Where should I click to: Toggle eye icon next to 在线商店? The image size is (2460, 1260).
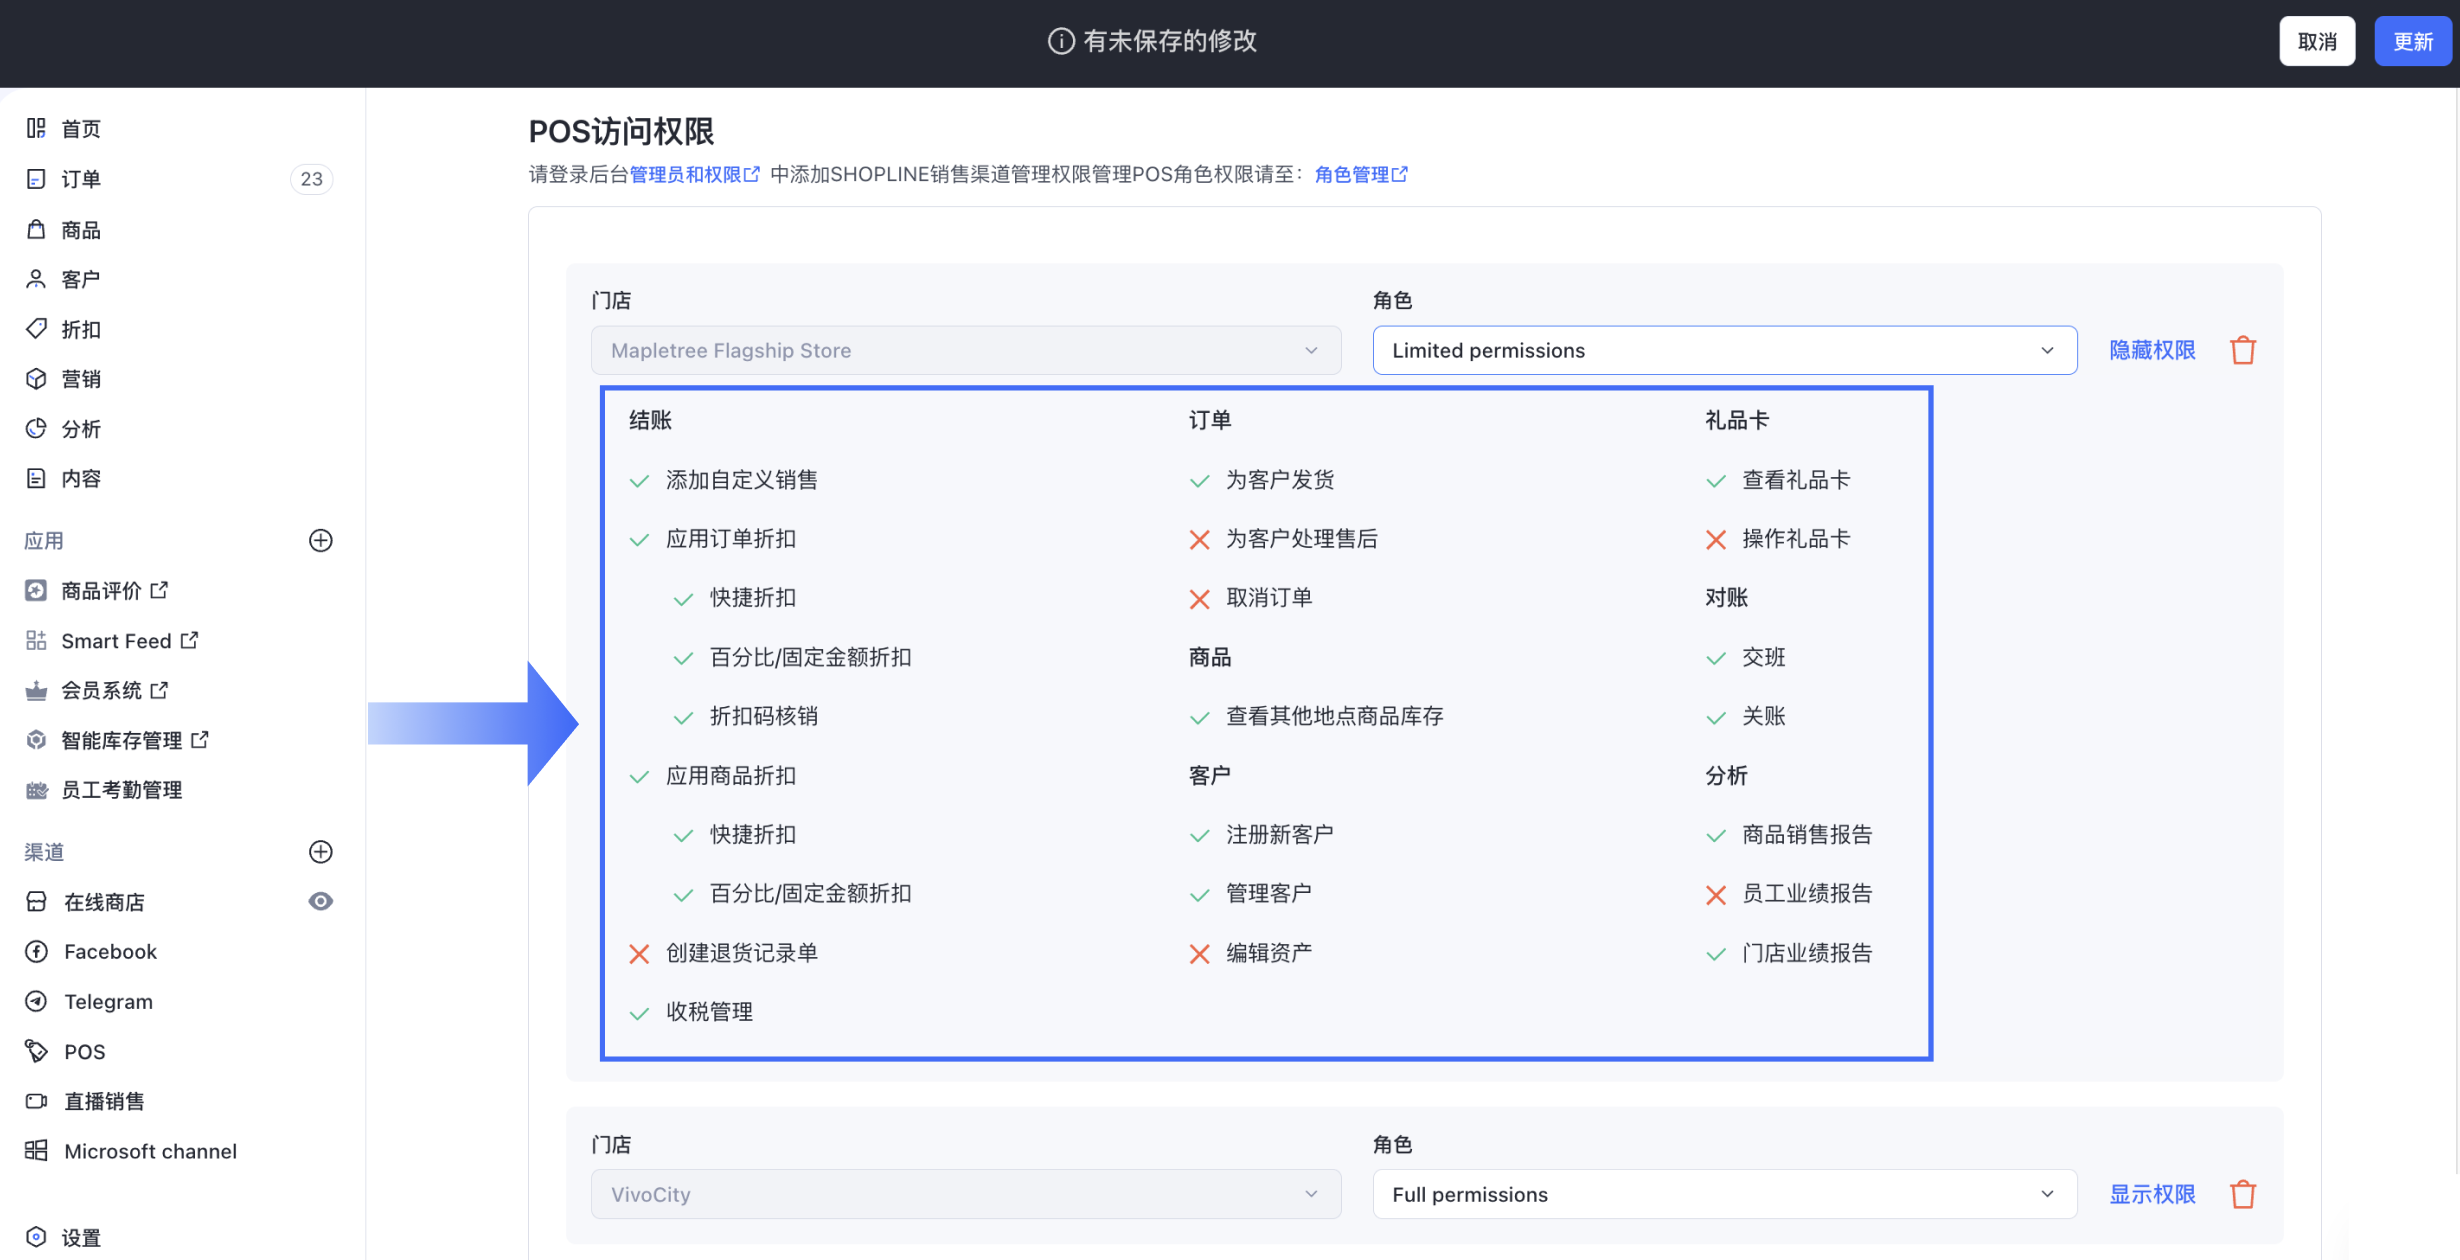(320, 902)
